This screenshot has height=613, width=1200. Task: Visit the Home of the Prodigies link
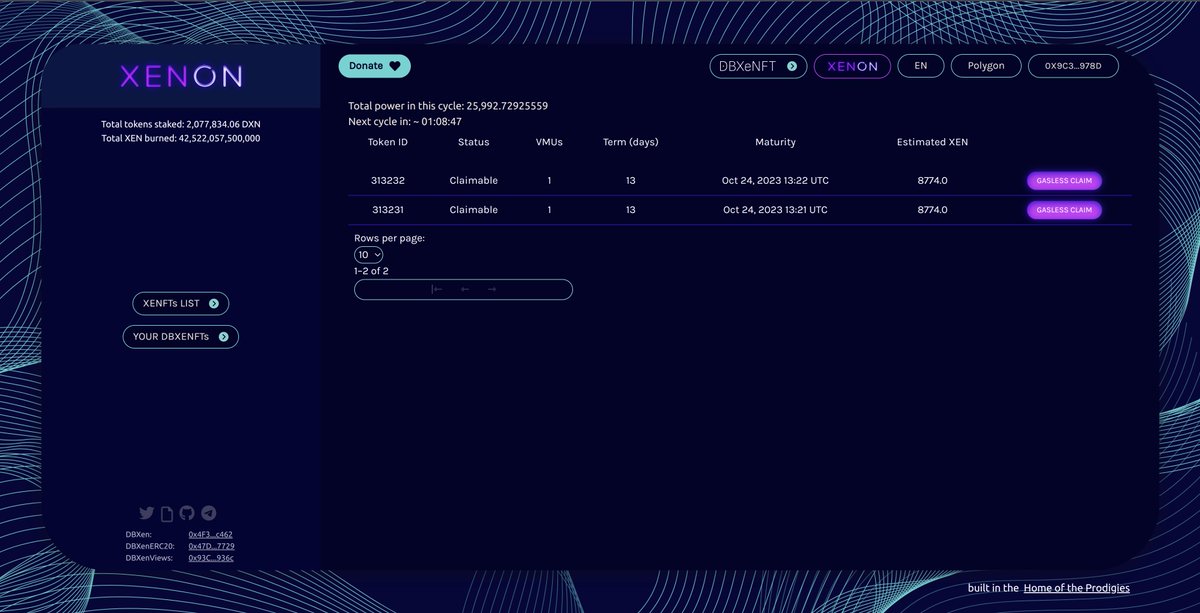pos(1075,588)
